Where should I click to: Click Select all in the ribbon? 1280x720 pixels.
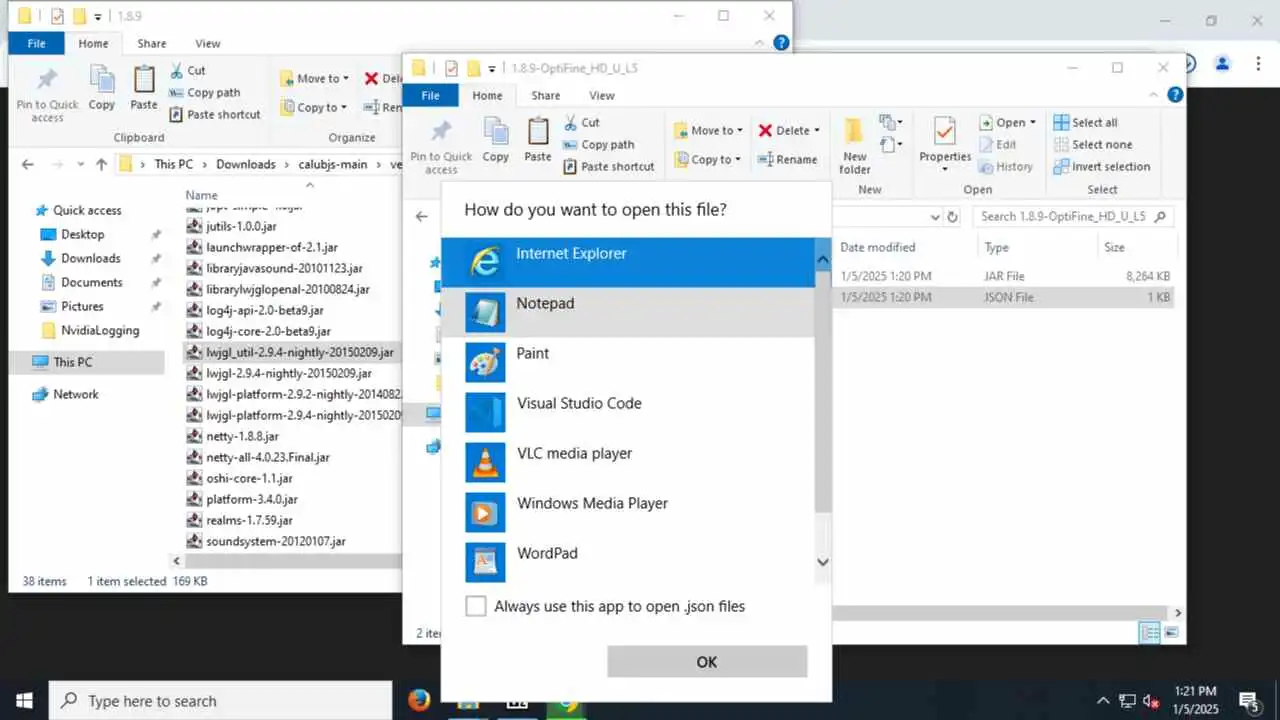pos(1085,122)
